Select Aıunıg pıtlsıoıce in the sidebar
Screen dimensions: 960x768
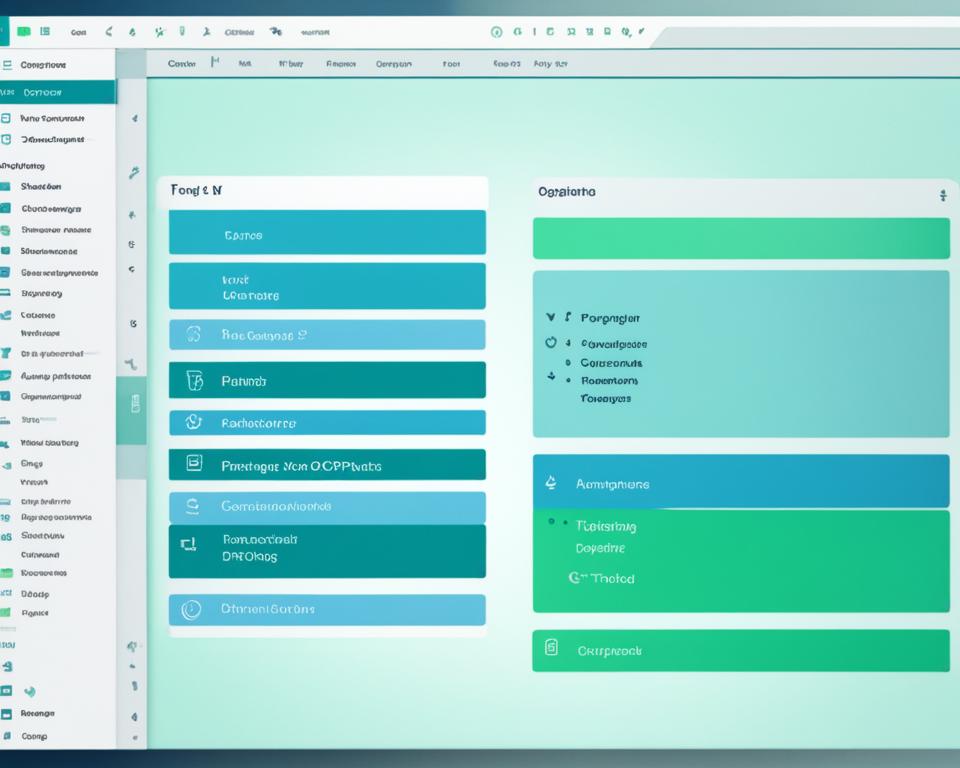click(x=56, y=376)
